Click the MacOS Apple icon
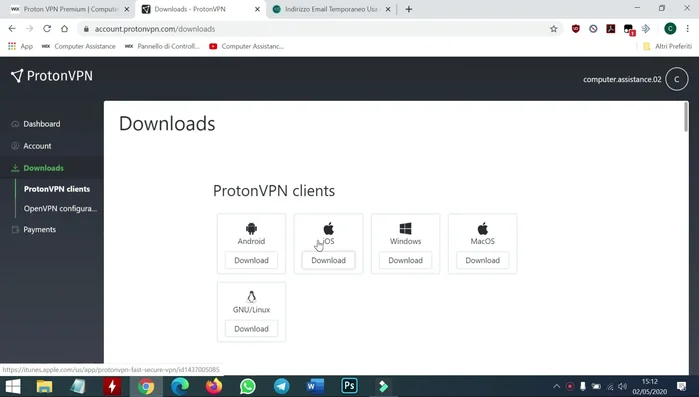 tap(483, 229)
